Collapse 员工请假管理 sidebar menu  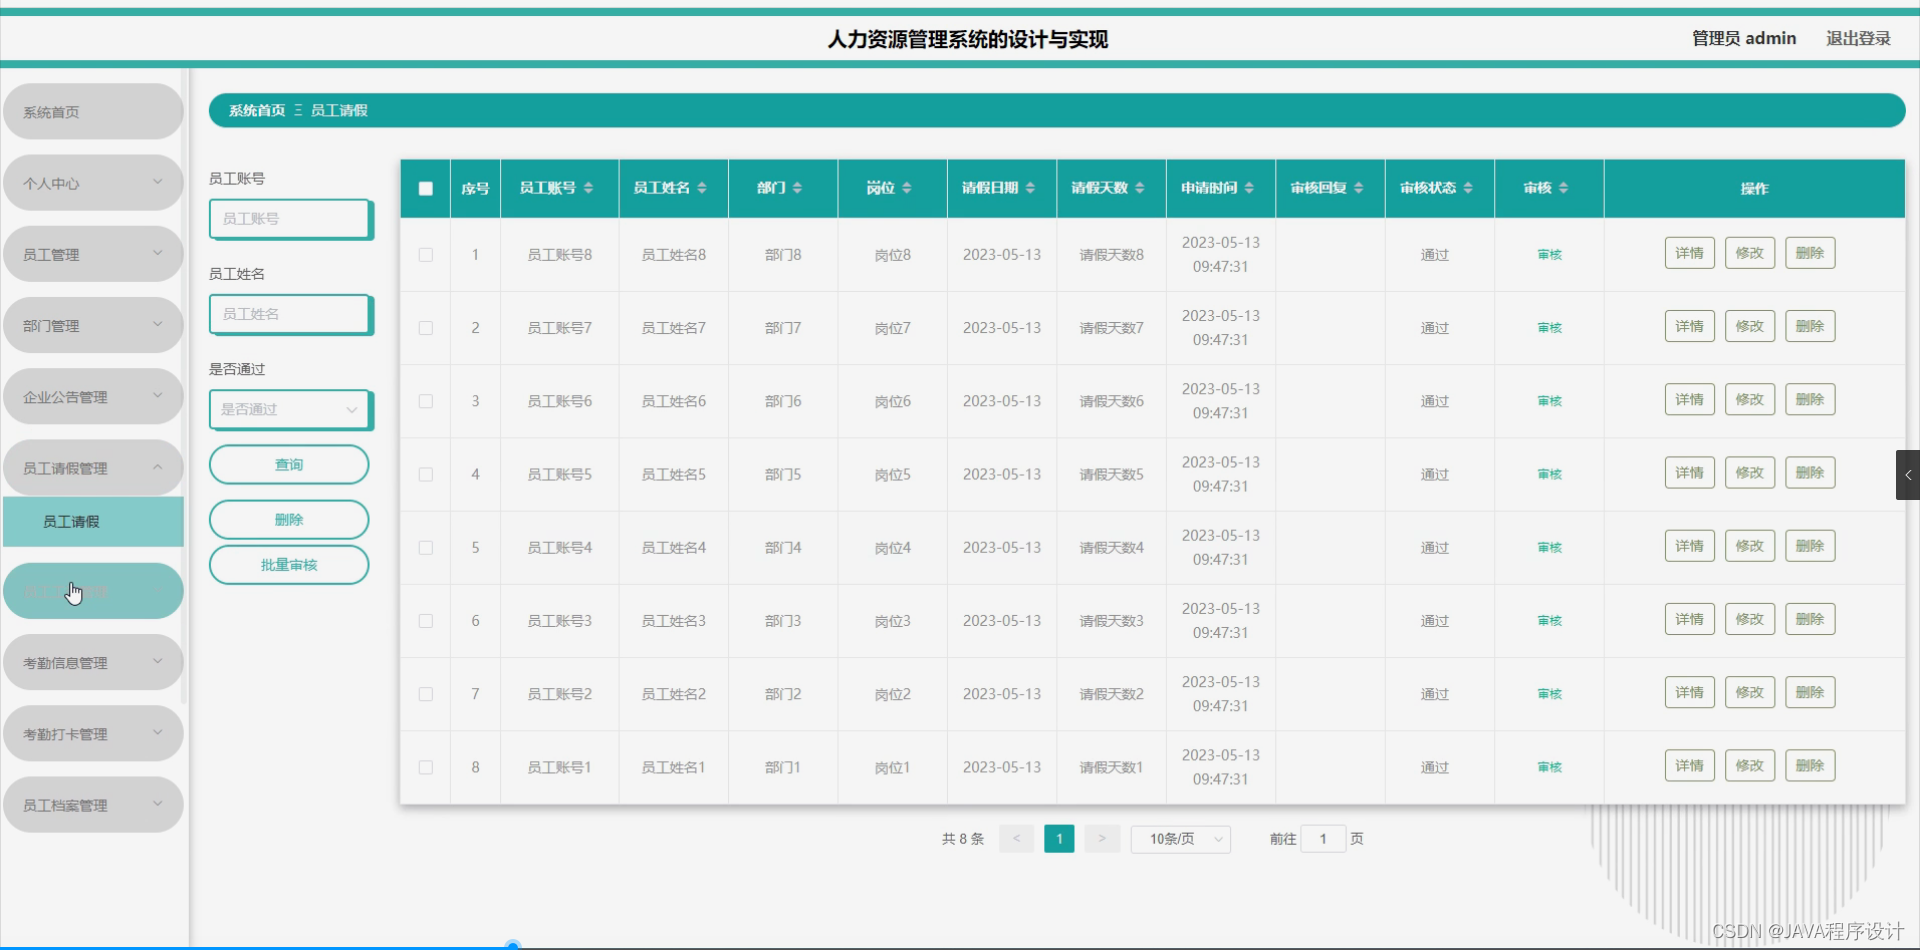click(93, 468)
